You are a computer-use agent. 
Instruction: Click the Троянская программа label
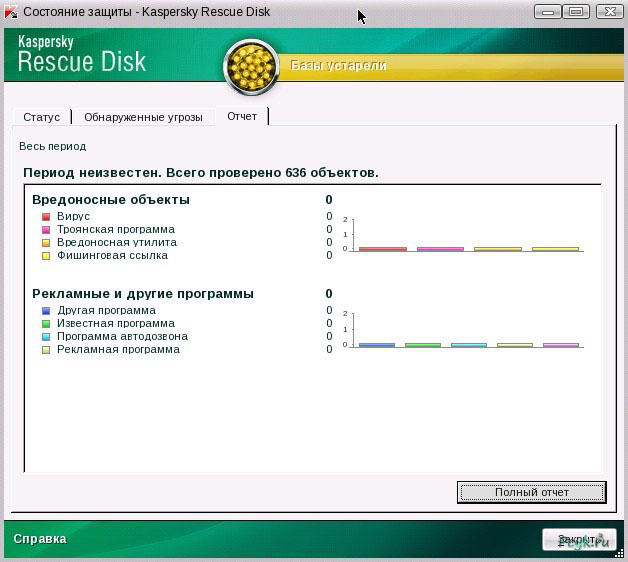pos(116,229)
